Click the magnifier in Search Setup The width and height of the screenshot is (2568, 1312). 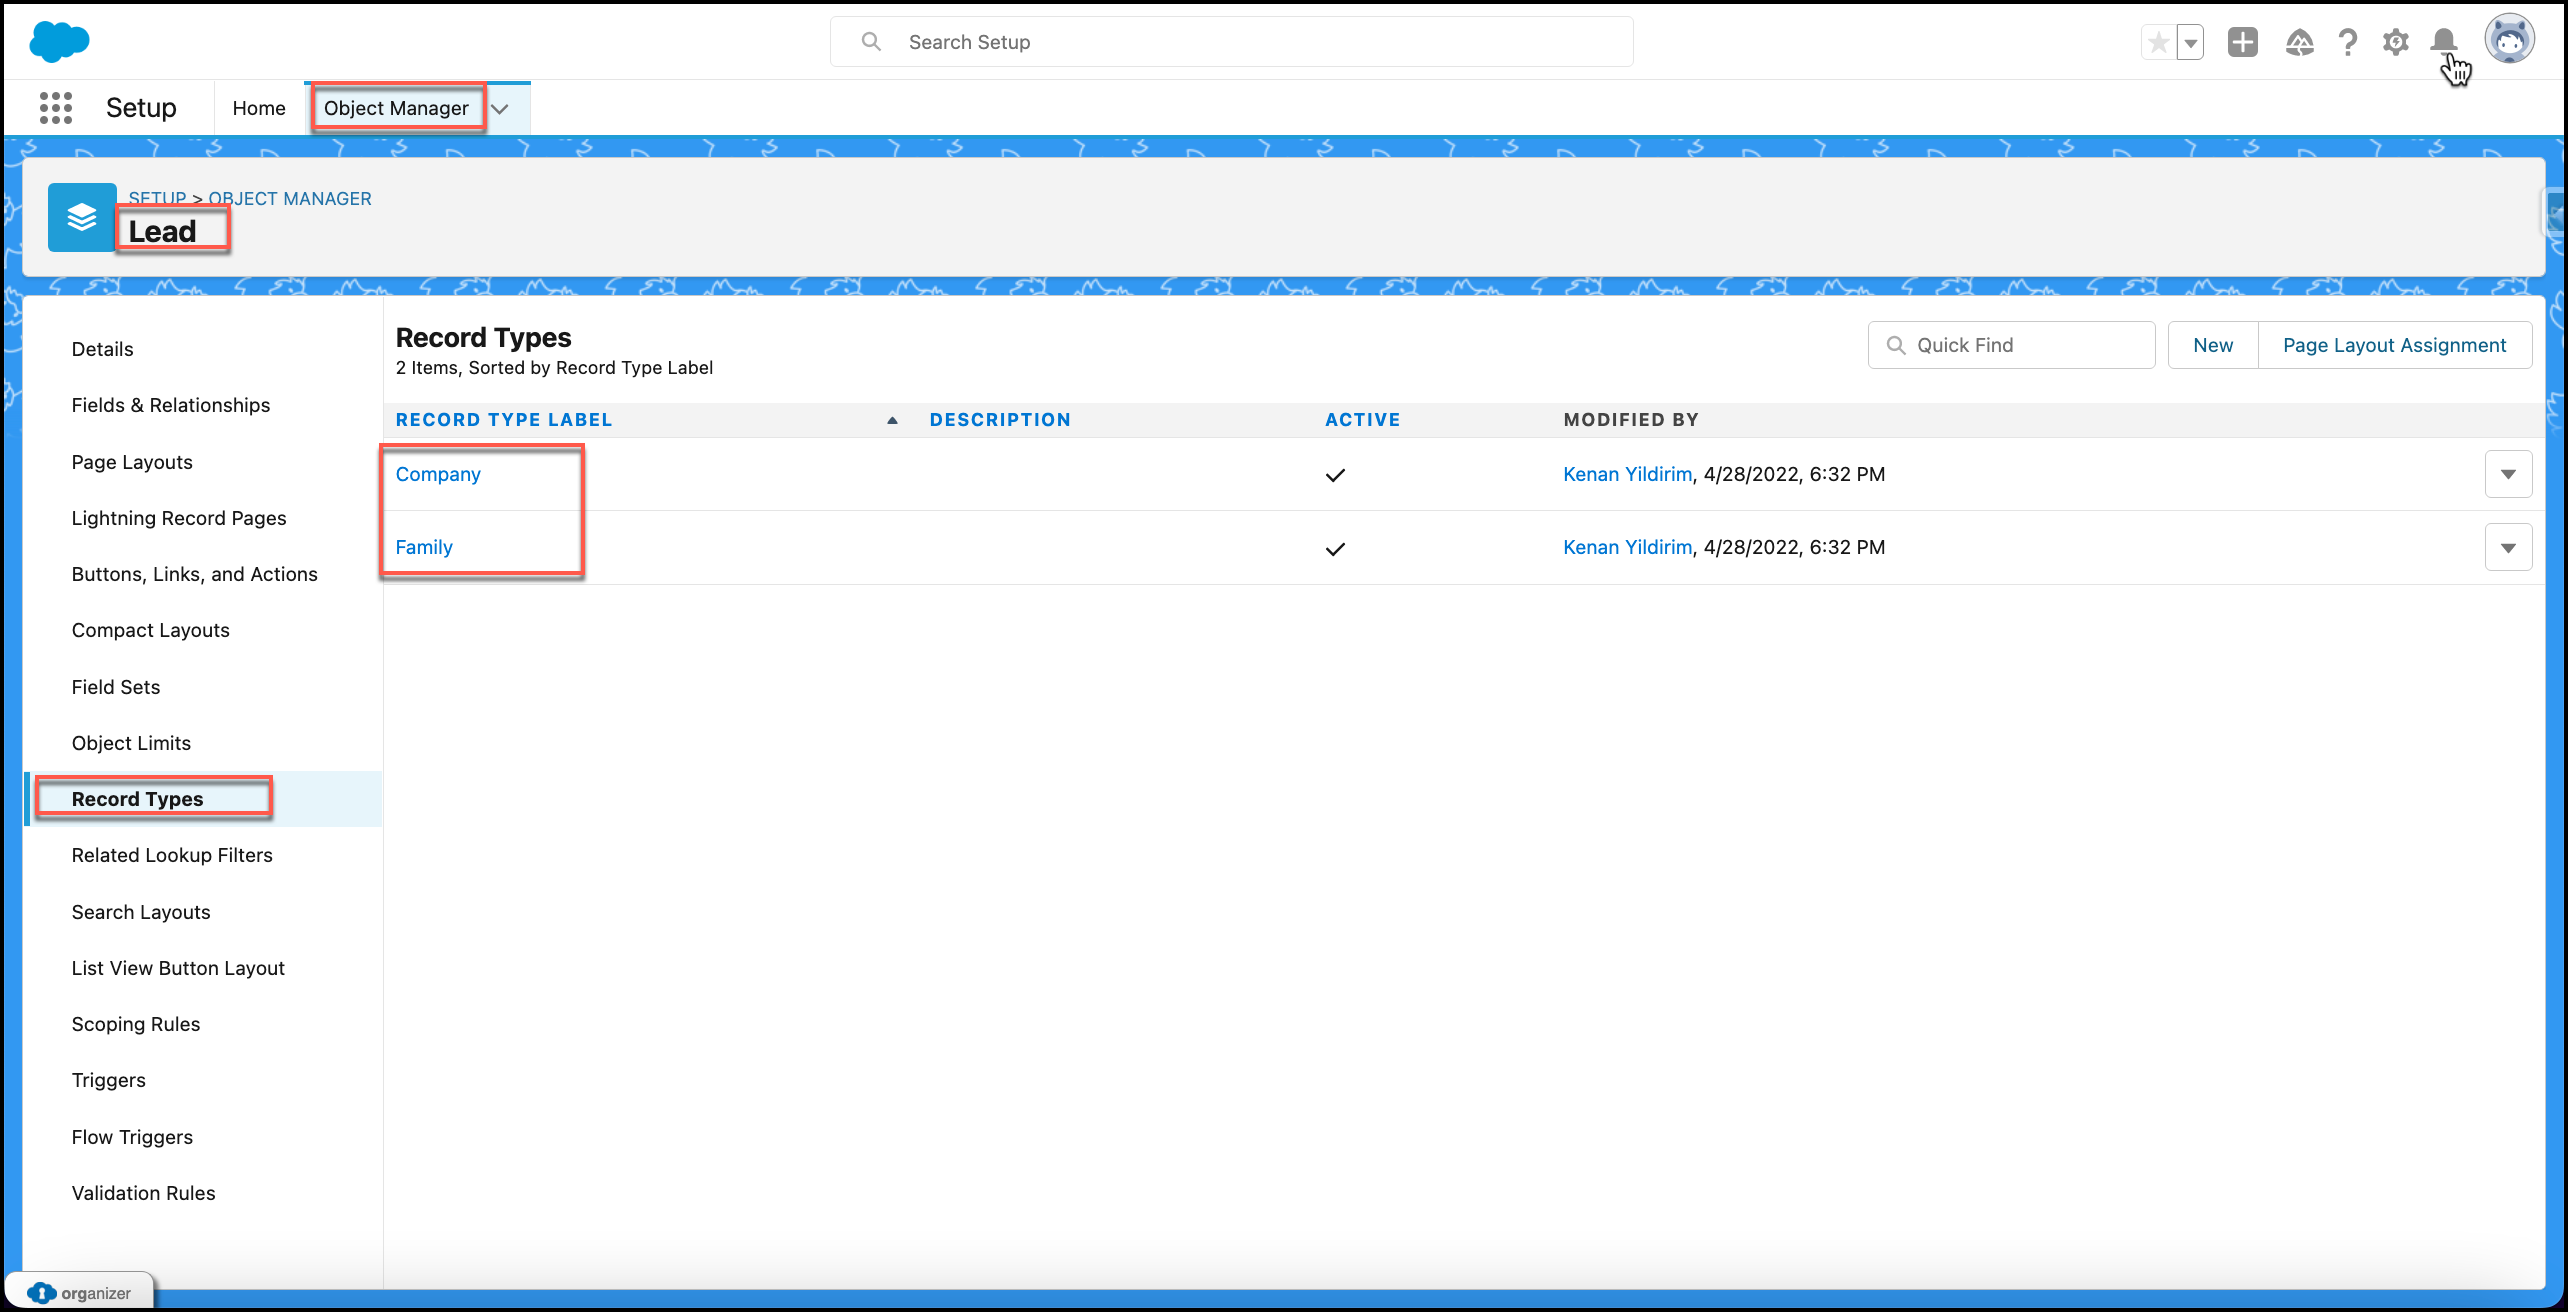(871, 42)
